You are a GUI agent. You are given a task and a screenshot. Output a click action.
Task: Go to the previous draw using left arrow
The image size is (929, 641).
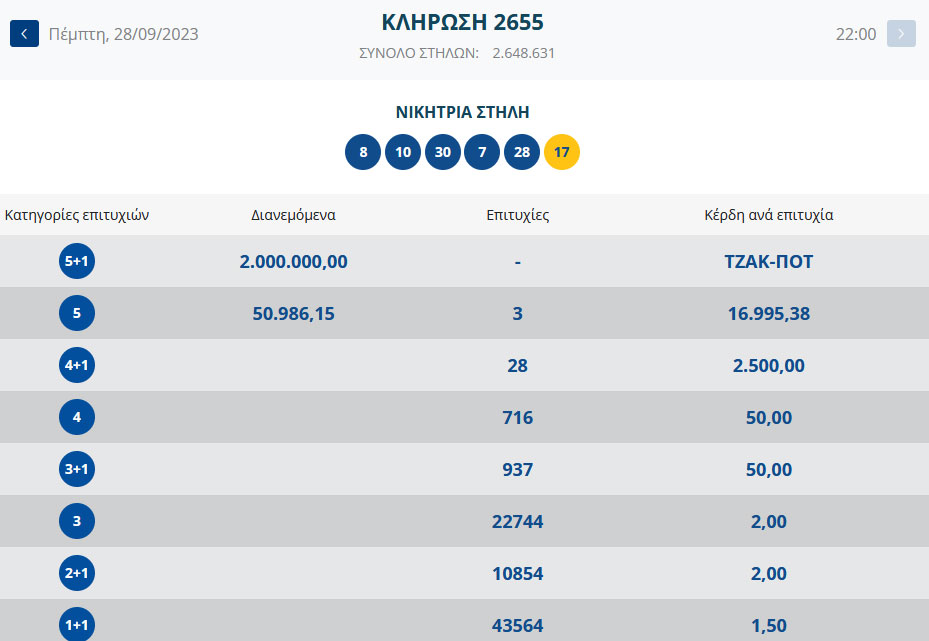(x=24, y=34)
